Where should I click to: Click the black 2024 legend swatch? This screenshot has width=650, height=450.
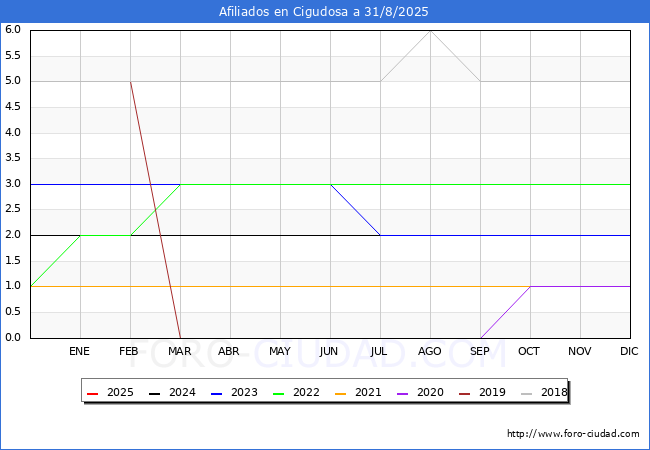pyautogui.click(x=154, y=393)
